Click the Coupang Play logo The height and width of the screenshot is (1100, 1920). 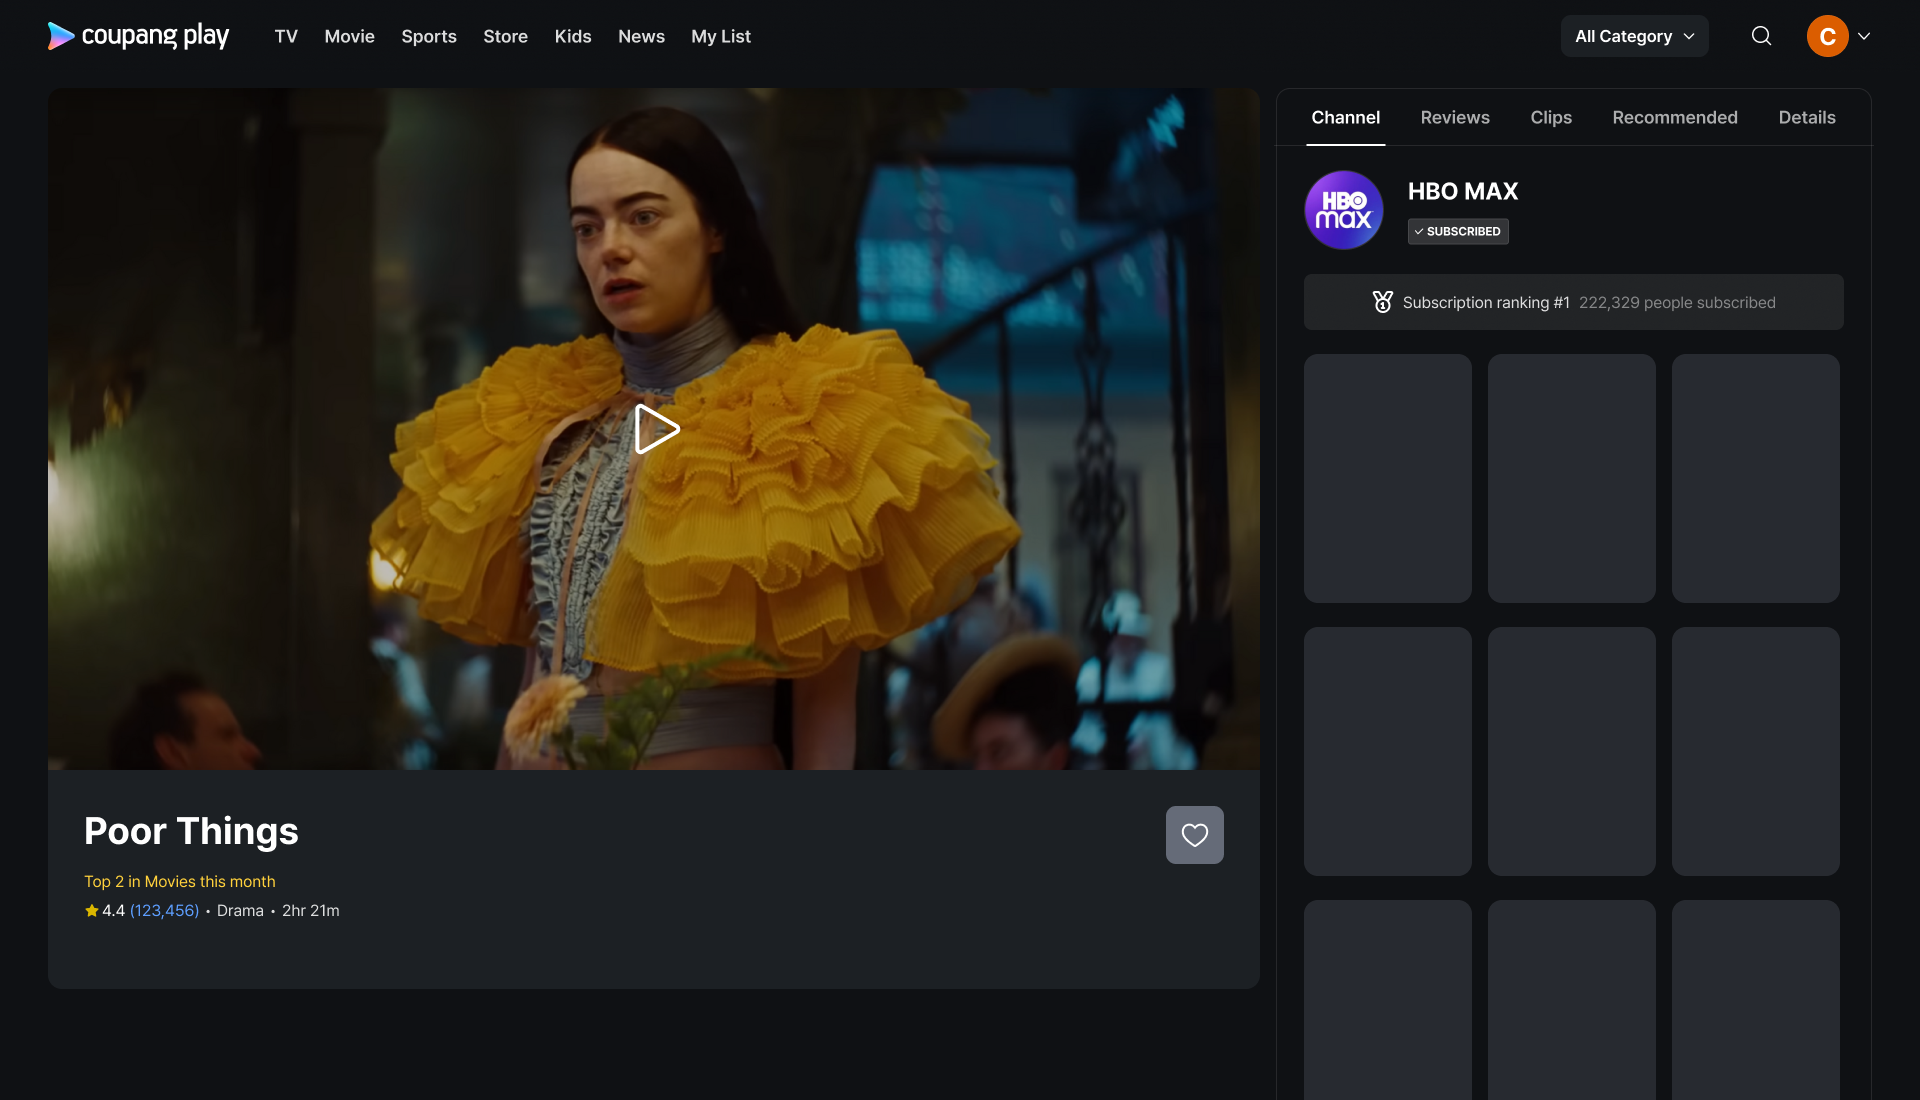pyautogui.click(x=138, y=36)
